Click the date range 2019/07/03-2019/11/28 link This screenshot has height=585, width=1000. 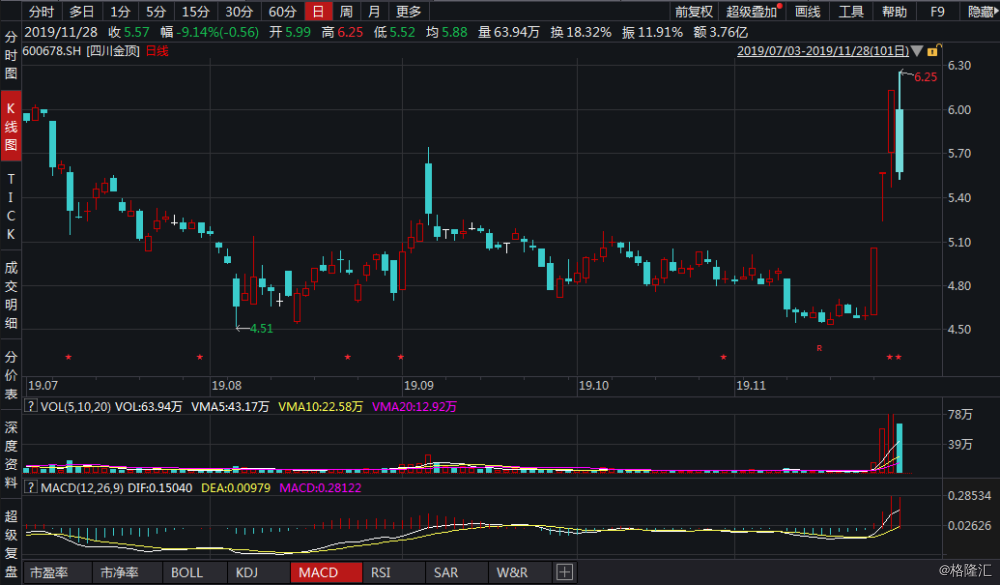point(823,51)
